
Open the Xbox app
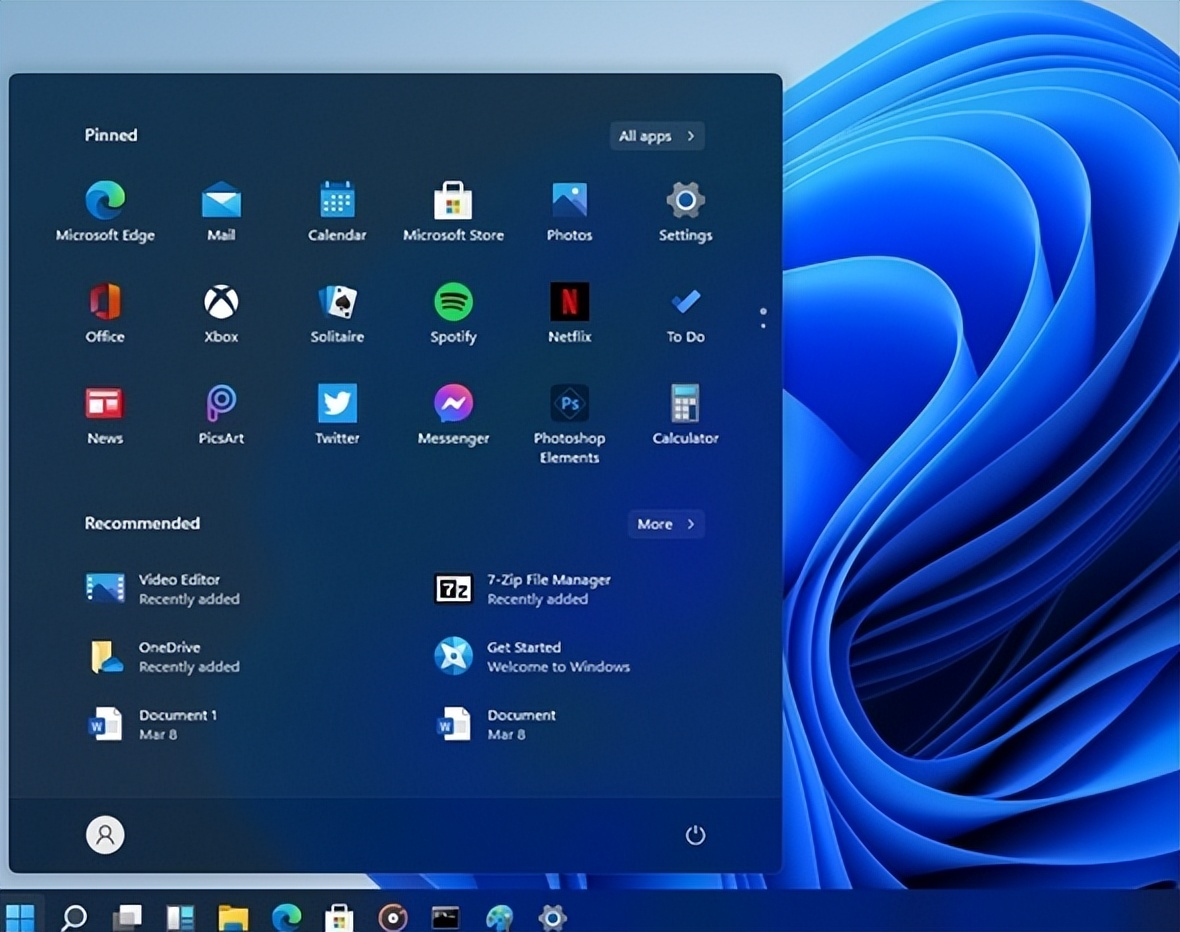[221, 303]
